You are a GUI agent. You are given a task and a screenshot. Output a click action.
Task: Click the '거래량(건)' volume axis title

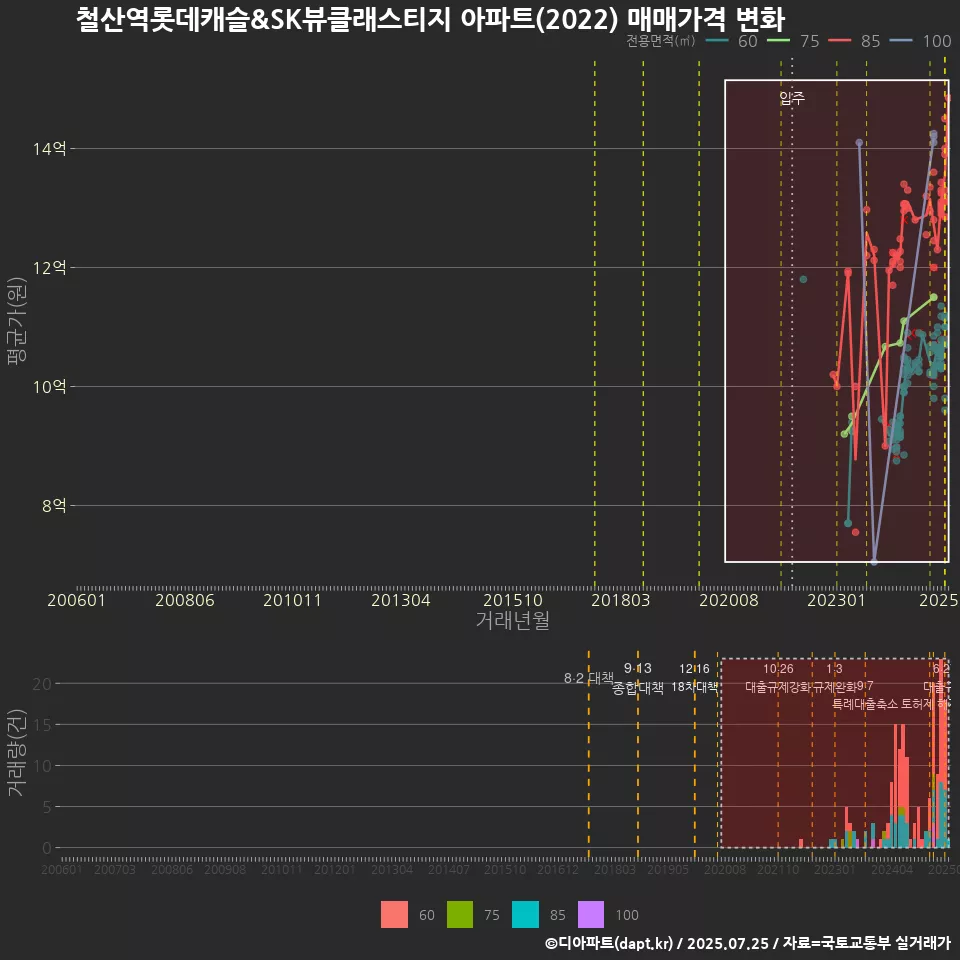click(x=17, y=753)
